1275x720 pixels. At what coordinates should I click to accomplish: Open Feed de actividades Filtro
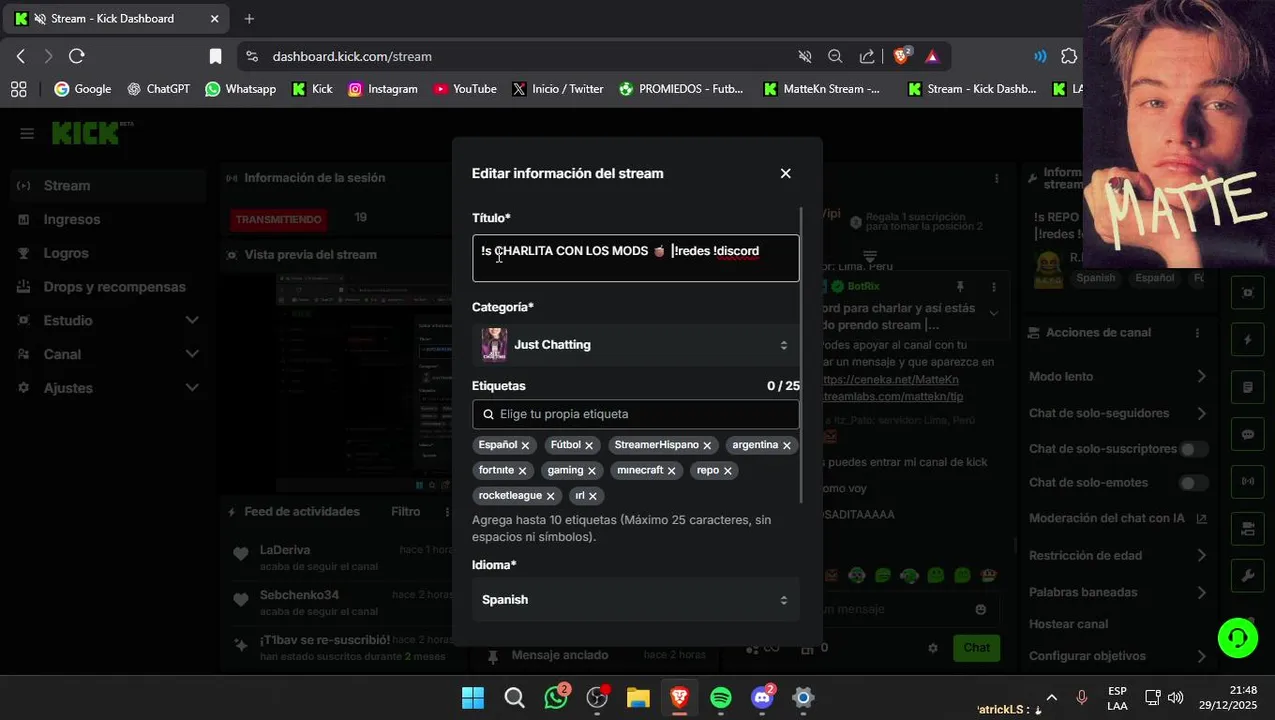[405, 512]
